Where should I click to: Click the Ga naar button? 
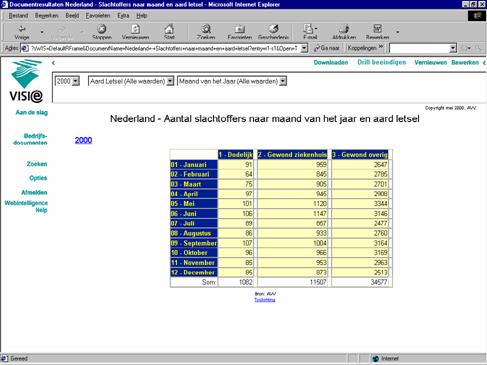pos(327,48)
